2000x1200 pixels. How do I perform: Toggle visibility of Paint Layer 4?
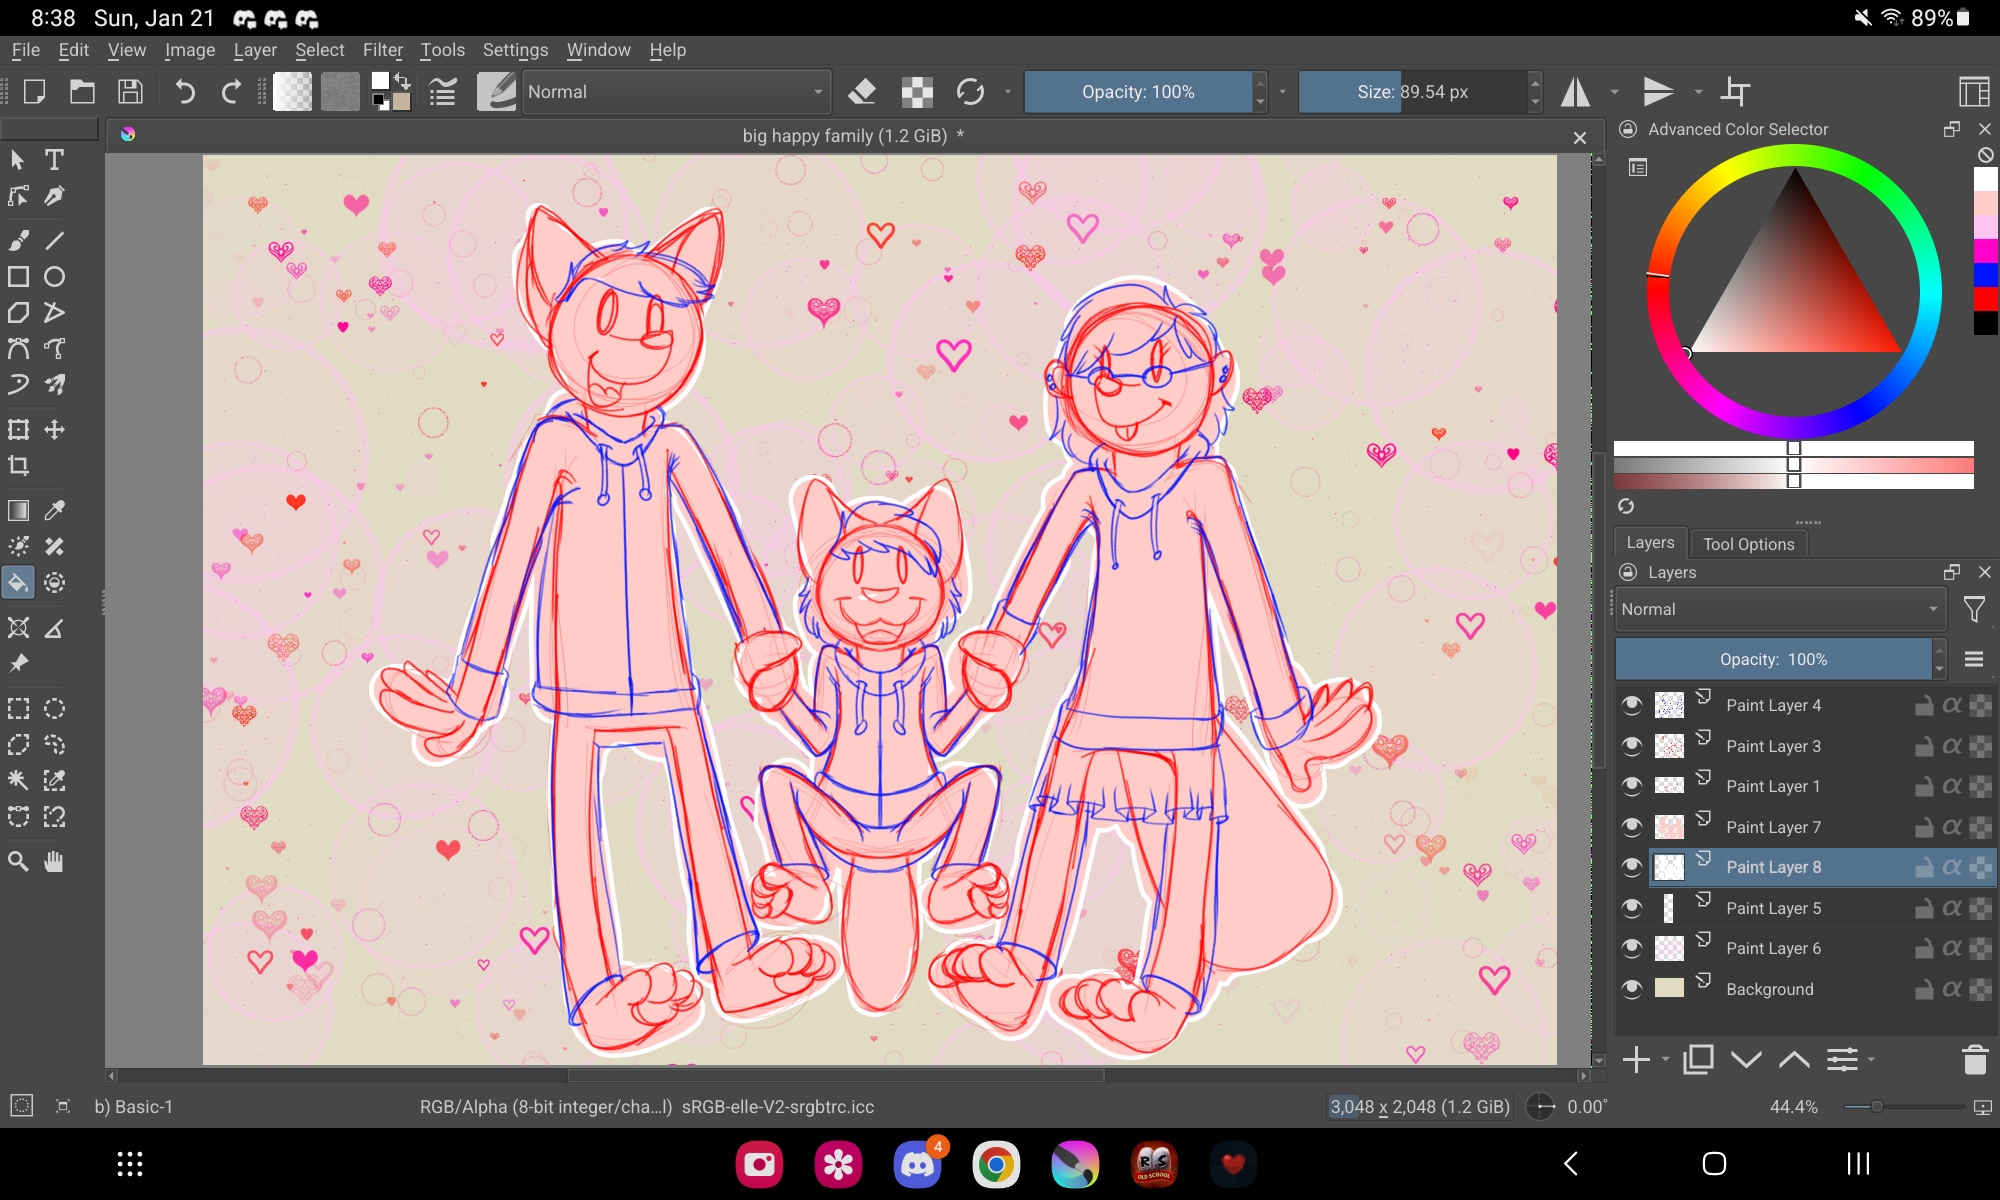pos(1632,705)
